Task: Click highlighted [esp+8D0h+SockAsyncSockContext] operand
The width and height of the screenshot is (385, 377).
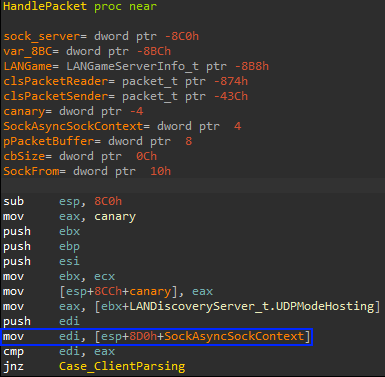Action: (x=203, y=336)
